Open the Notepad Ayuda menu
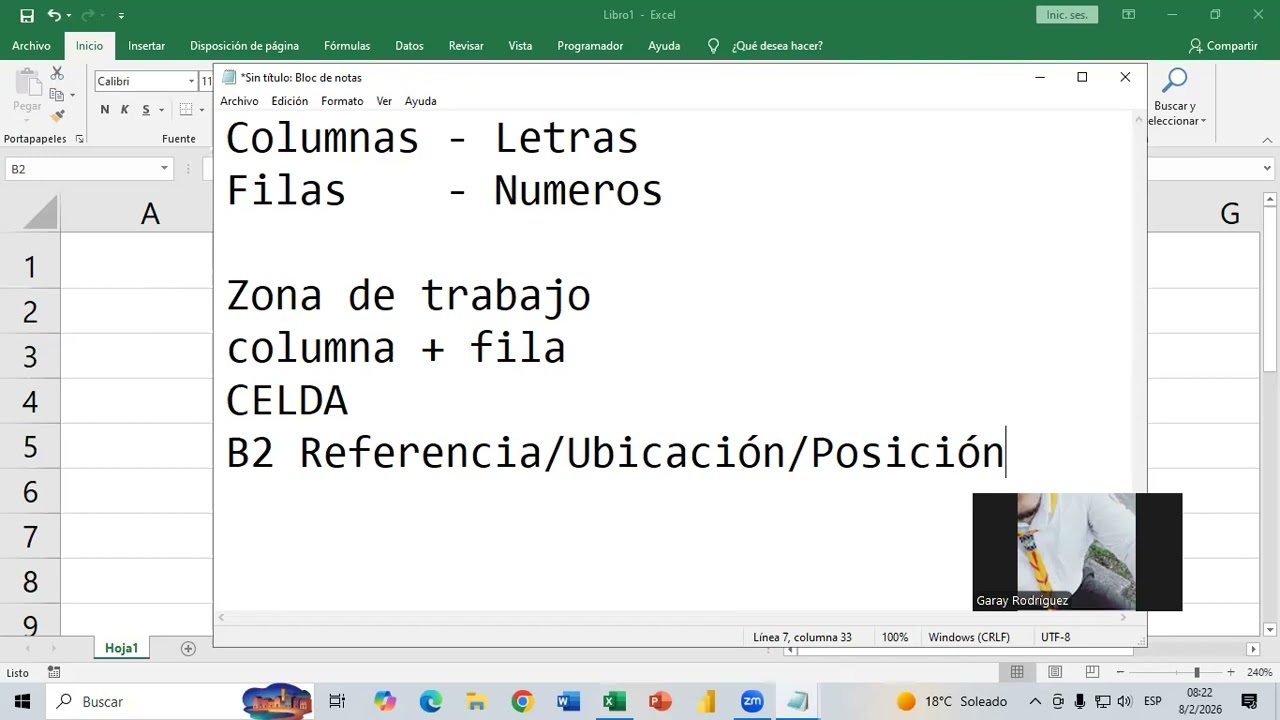This screenshot has height=720, width=1280. (420, 101)
